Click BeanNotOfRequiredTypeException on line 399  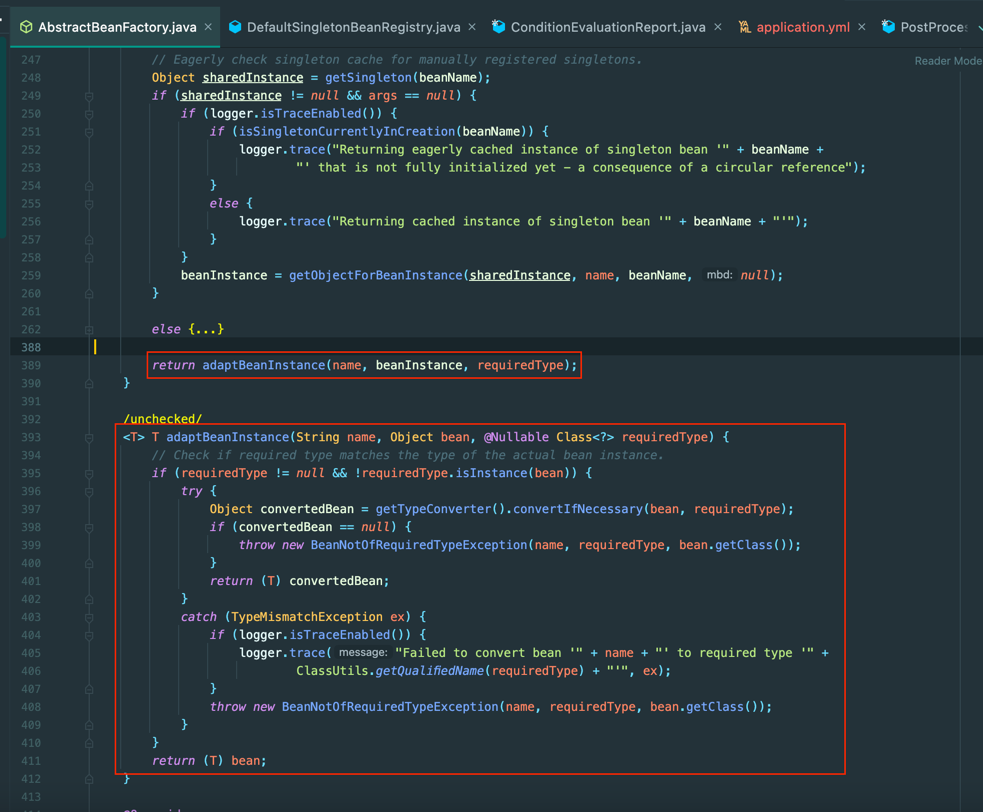pos(419,545)
